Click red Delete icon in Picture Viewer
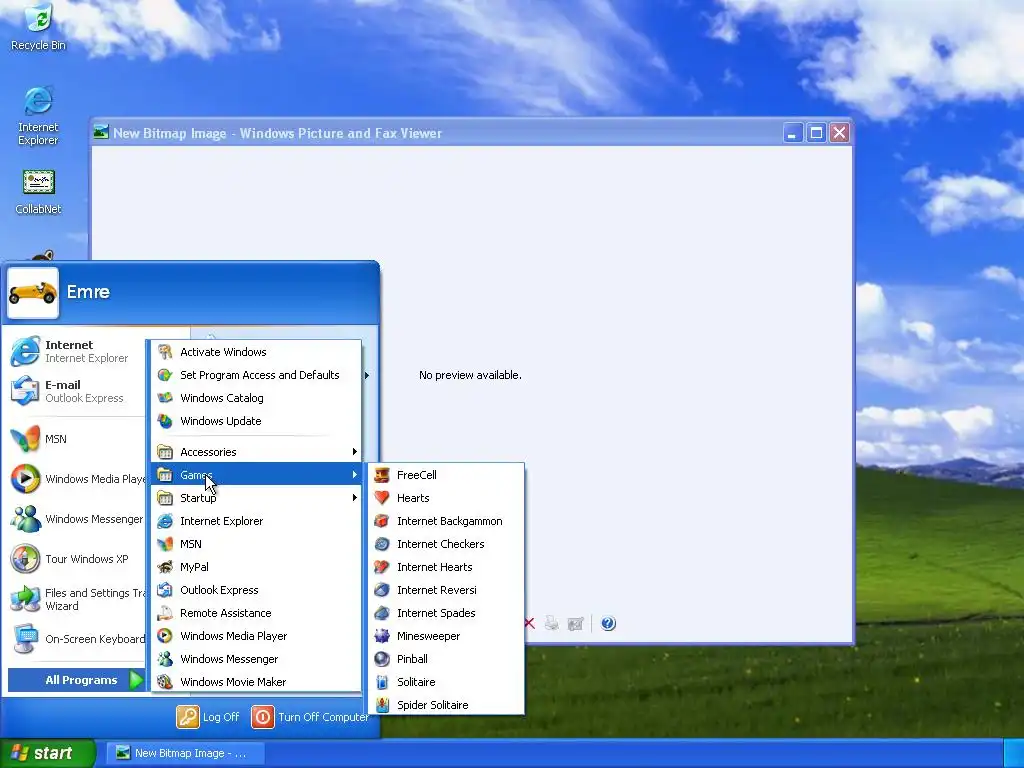The height and width of the screenshot is (768, 1024). [530, 624]
